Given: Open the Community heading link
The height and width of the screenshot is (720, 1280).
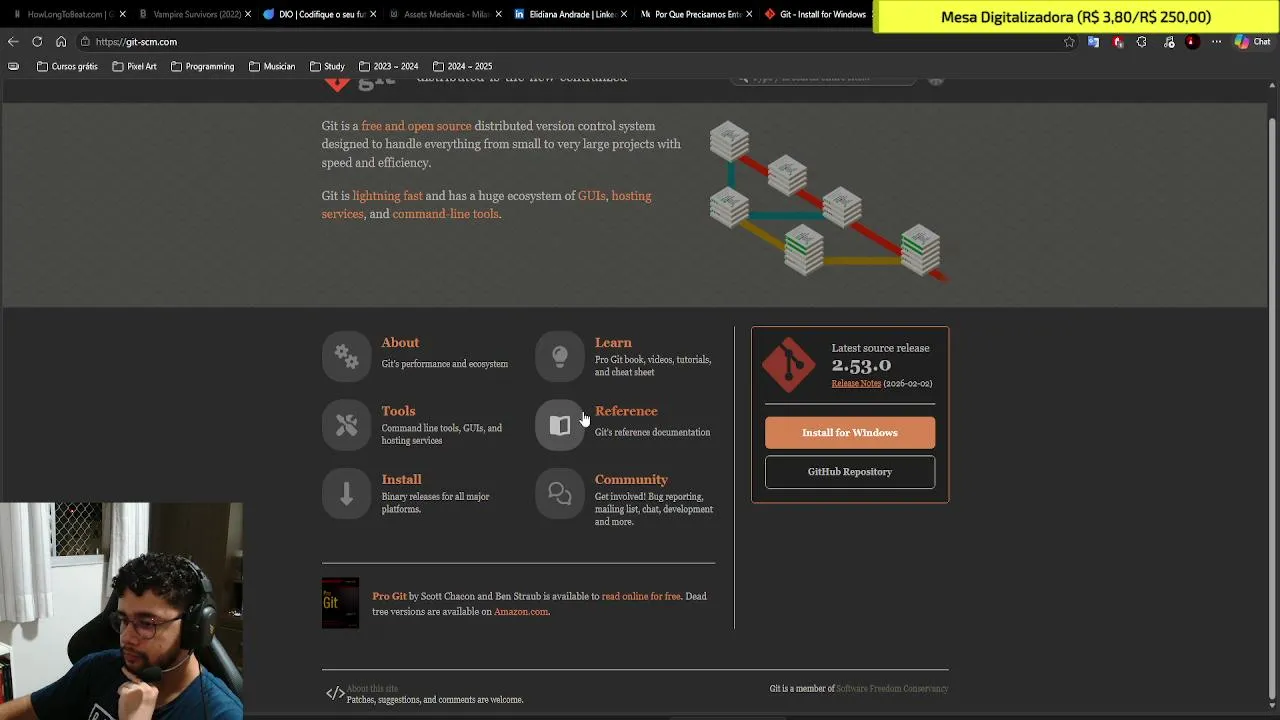Looking at the screenshot, I should click(631, 480).
